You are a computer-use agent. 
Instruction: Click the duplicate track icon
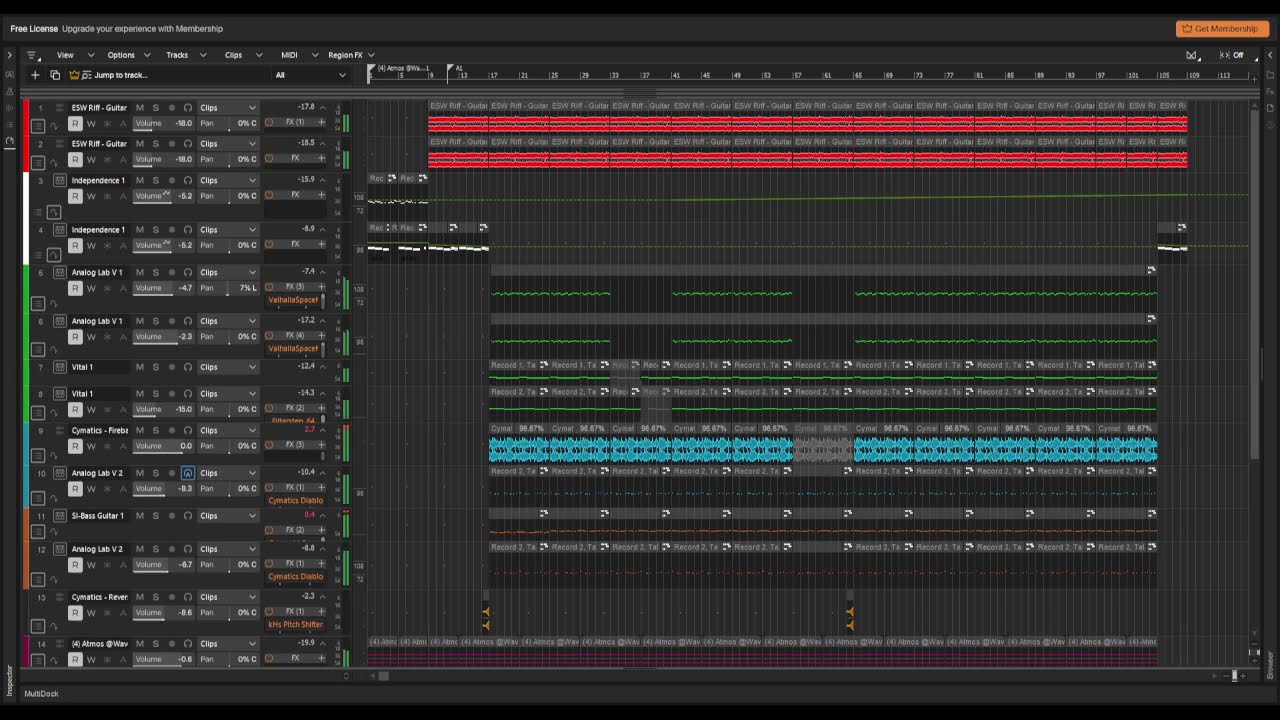point(55,75)
